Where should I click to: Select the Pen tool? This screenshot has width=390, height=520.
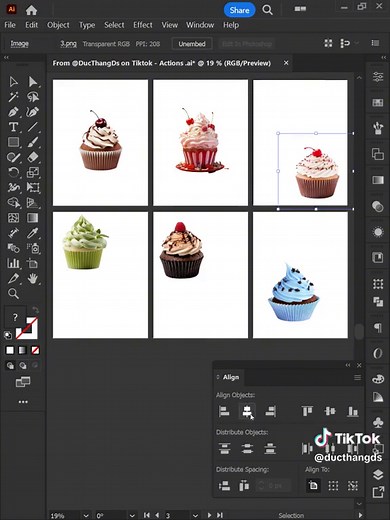(13, 112)
